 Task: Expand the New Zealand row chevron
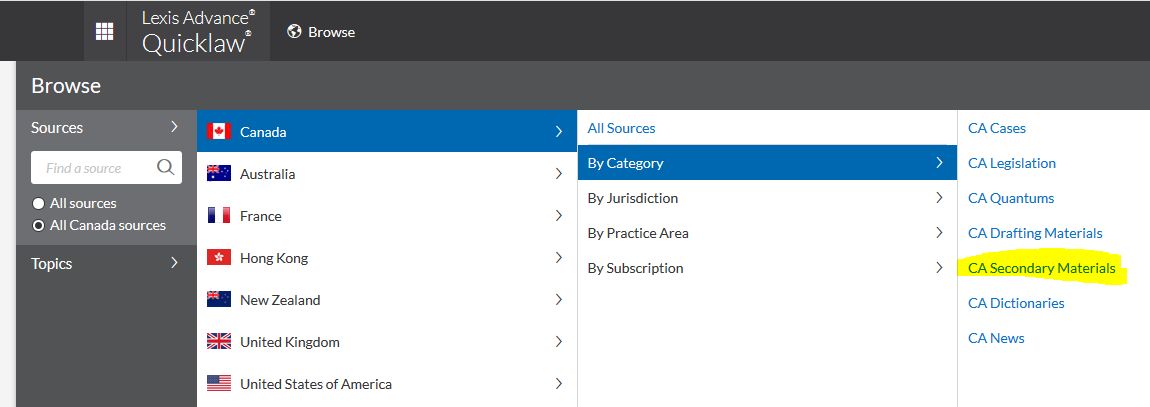pyautogui.click(x=559, y=299)
